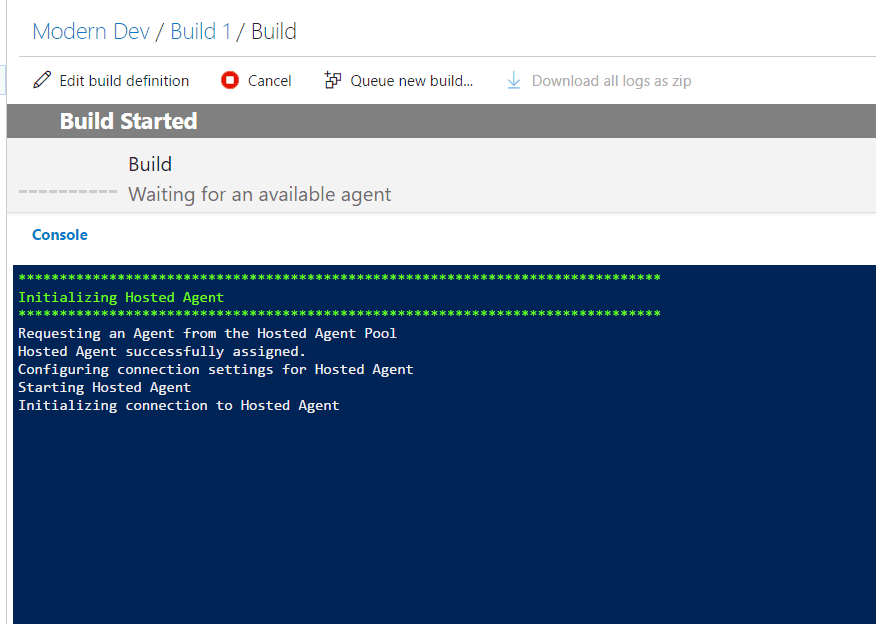The image size is (876, 624).
Task: Click the pencil edit icon
Action: click(x=42, y=80)
